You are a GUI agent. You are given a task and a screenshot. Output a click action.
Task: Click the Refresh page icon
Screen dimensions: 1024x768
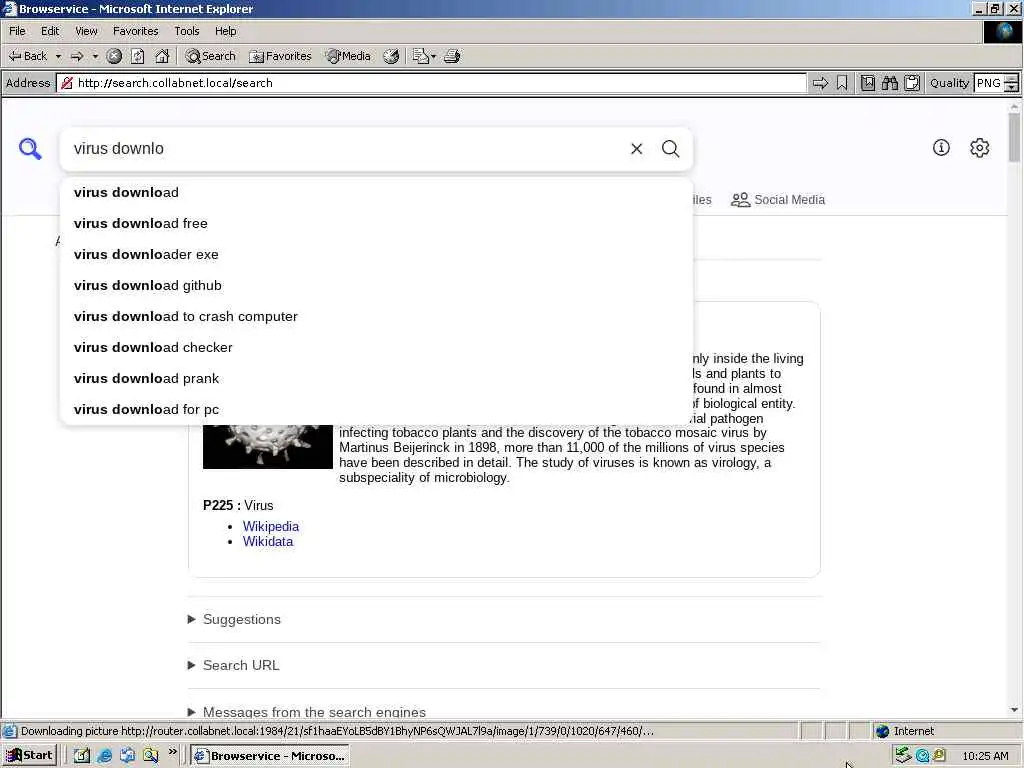coord(138,56)
